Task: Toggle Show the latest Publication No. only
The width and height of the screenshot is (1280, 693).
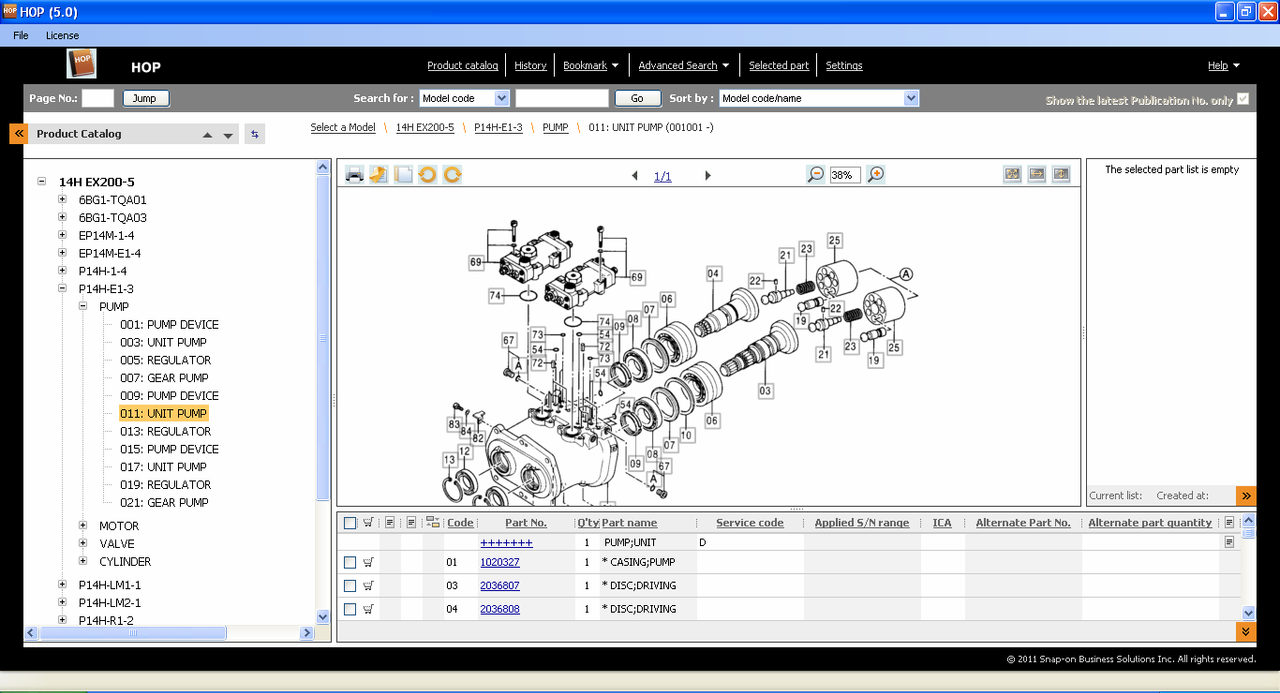Action: (1243, 99)
